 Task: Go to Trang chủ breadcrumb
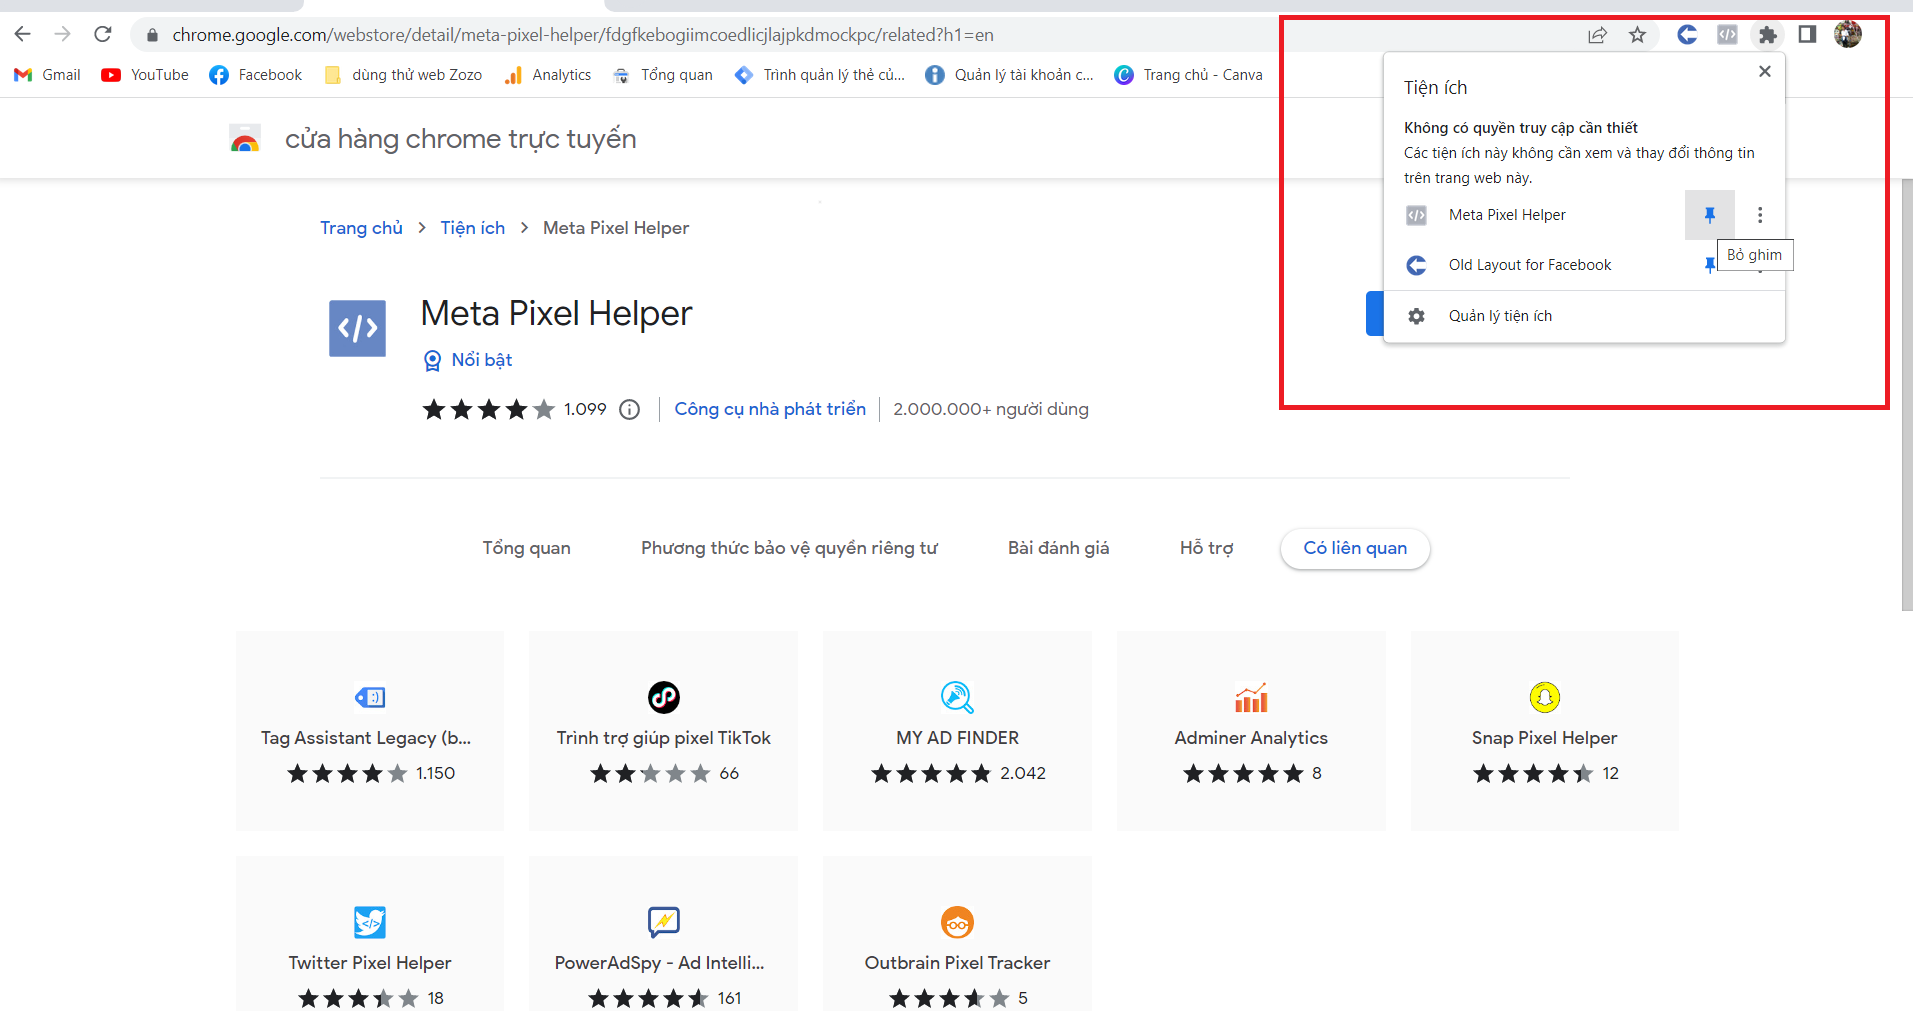click(361, 228)
